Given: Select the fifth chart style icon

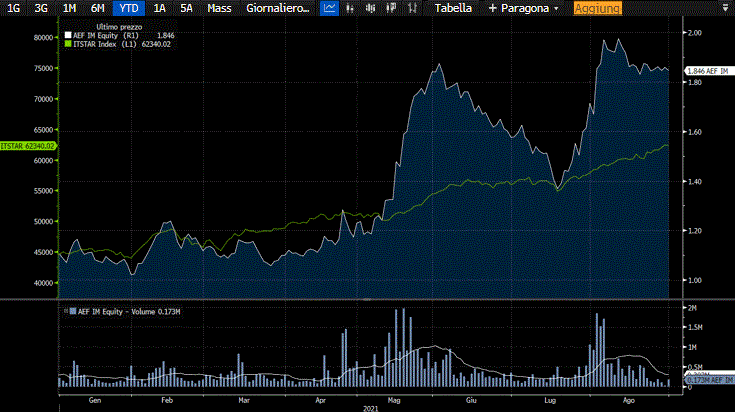Looking at the screenshot, I should click(409, 8).
